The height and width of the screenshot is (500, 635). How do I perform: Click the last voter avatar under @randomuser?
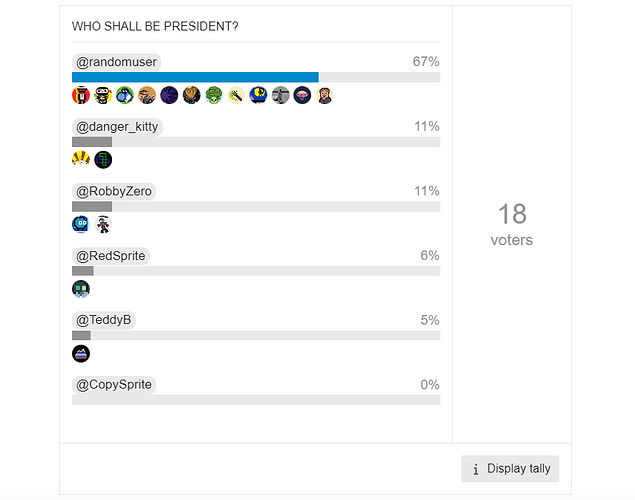pyautogui.click(x=324, y=96)
